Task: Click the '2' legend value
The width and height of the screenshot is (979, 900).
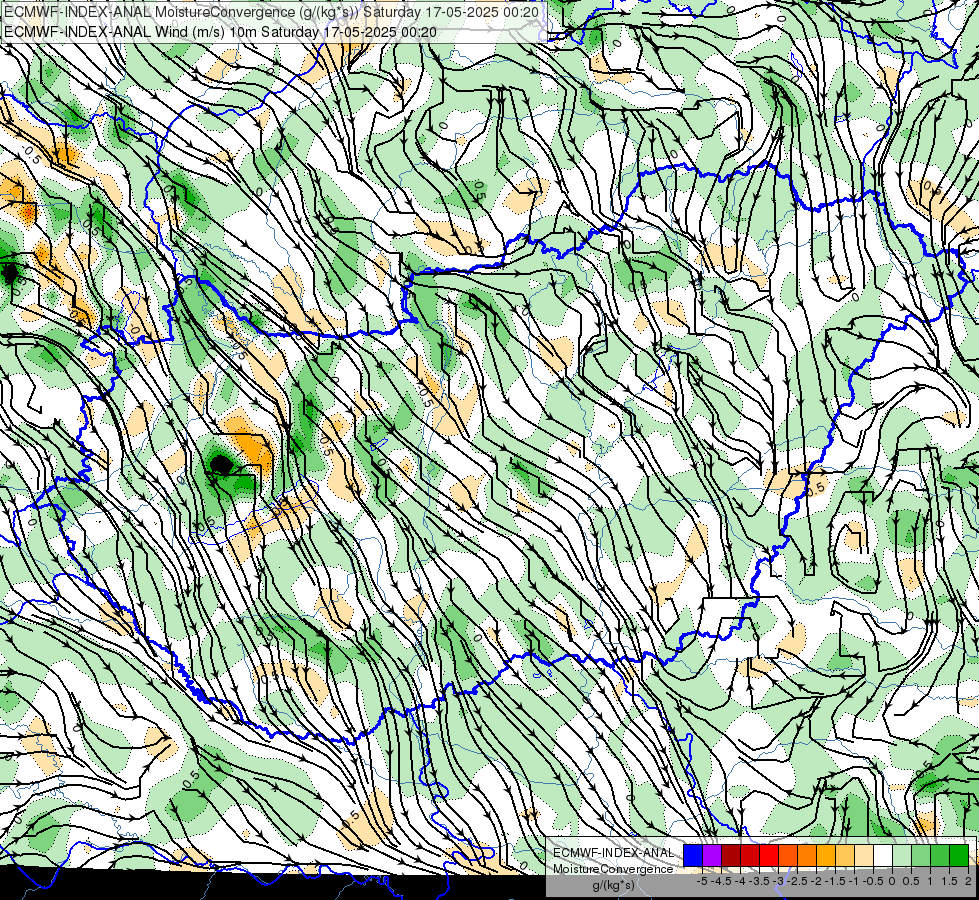Action: click(x=969, y=881)
